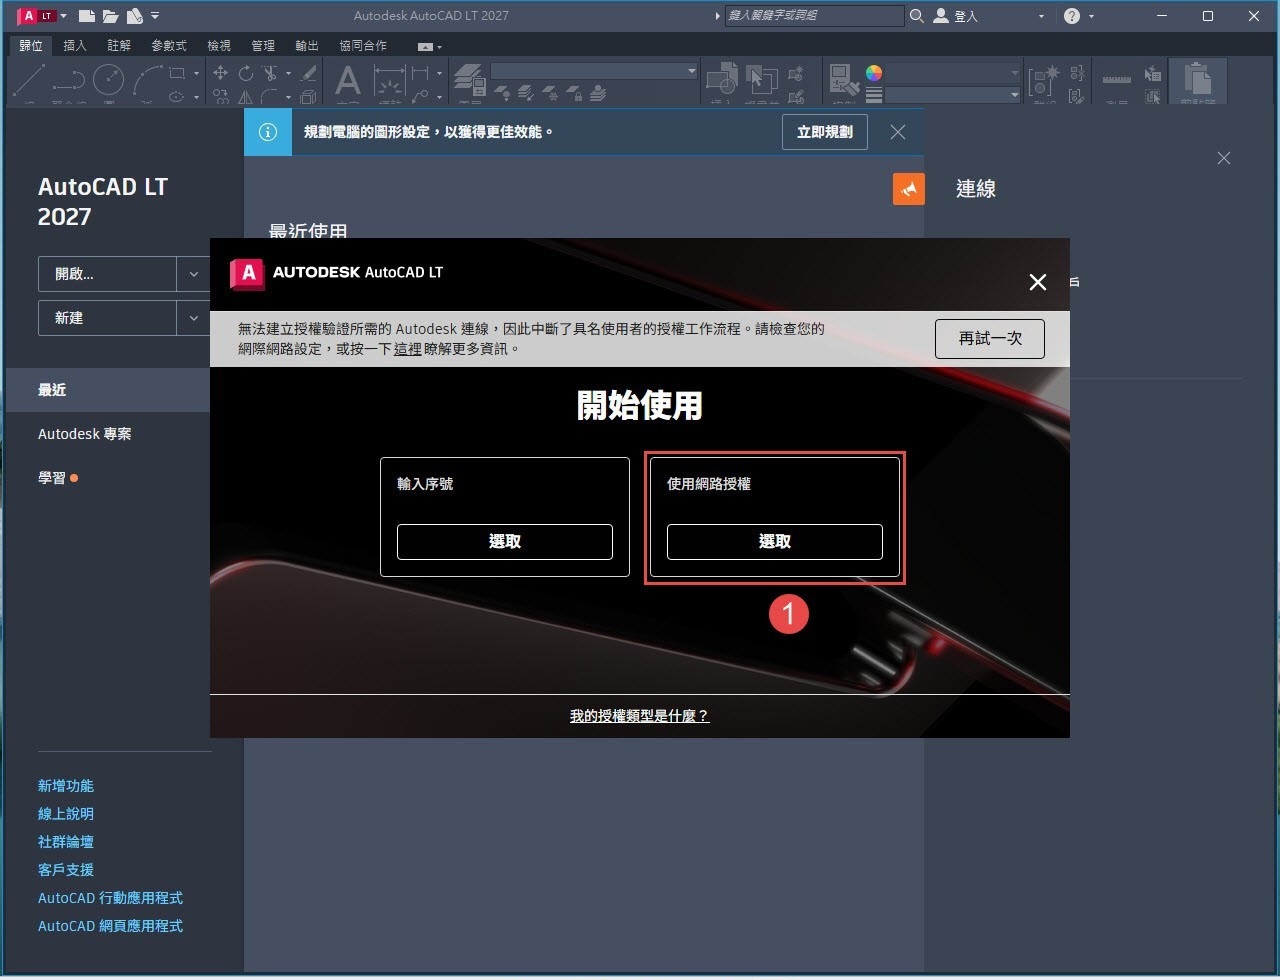The height and width of the screenshot is (980, 1280).
Task: Click the object color wheel swatch
Action: pyautogui.click(x=874, y=73)
